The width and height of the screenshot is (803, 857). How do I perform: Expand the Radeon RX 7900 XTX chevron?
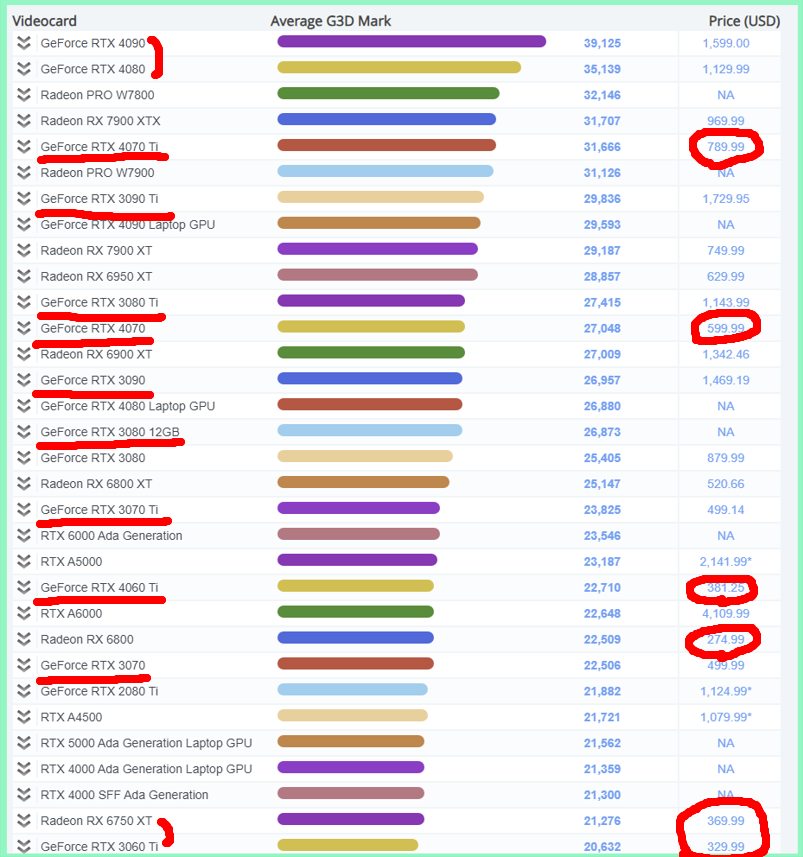(24, 121)
